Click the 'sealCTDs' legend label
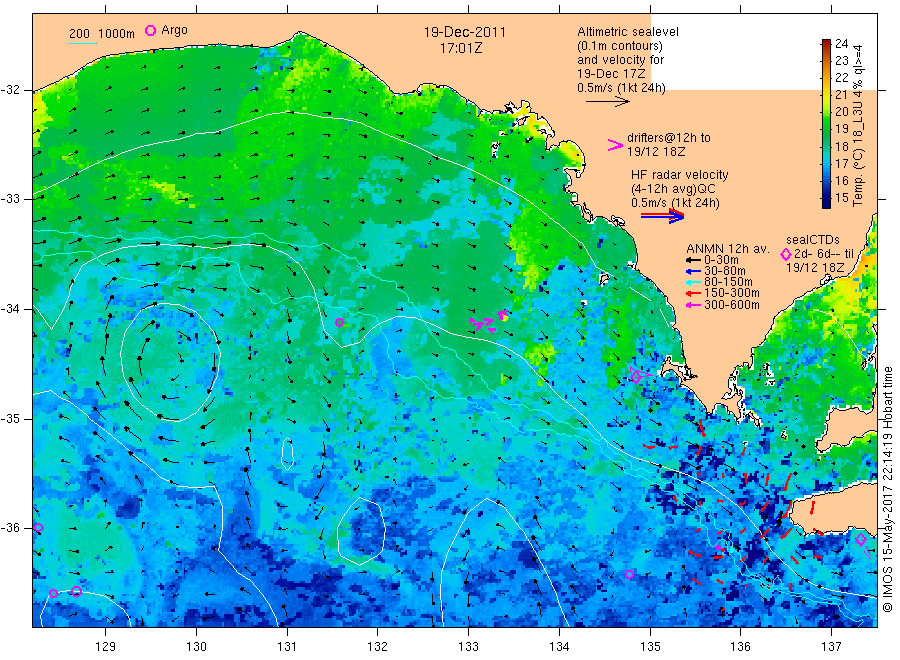900x660 pixels. tap(813, 240)
